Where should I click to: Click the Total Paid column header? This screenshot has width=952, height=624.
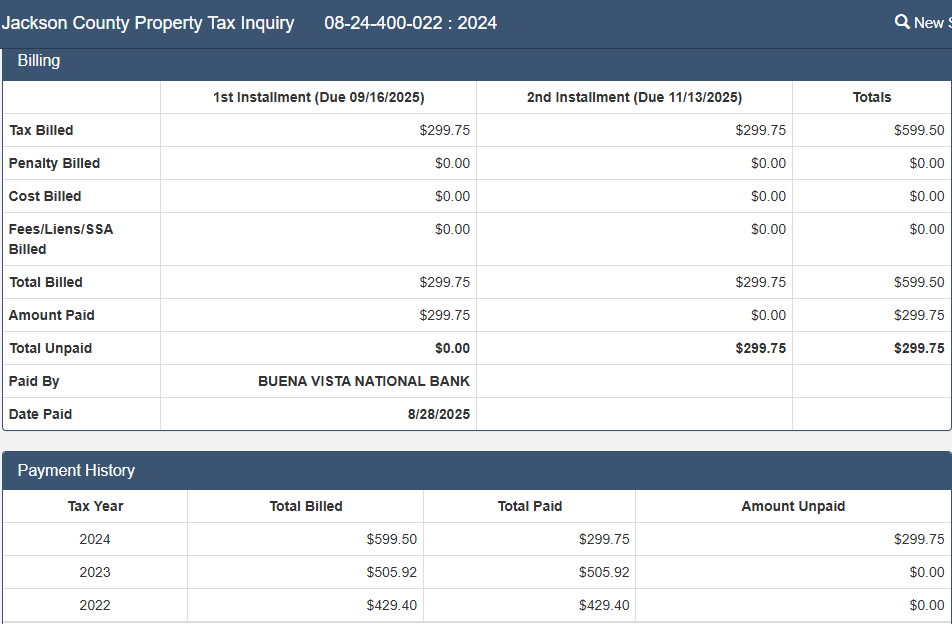(x=529, y=506)
